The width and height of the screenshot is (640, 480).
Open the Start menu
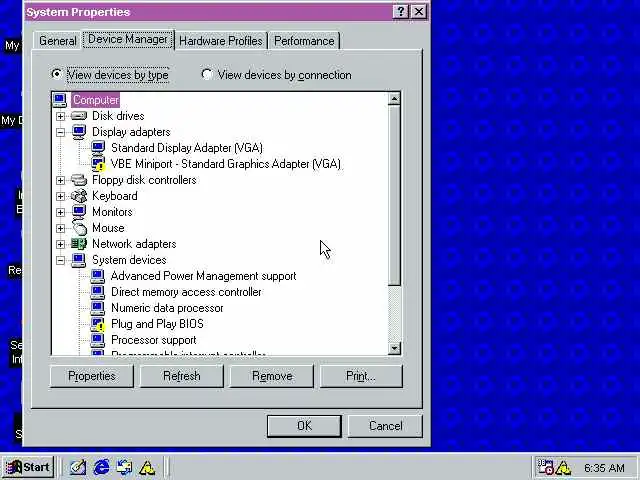click(x=28, y=467)
